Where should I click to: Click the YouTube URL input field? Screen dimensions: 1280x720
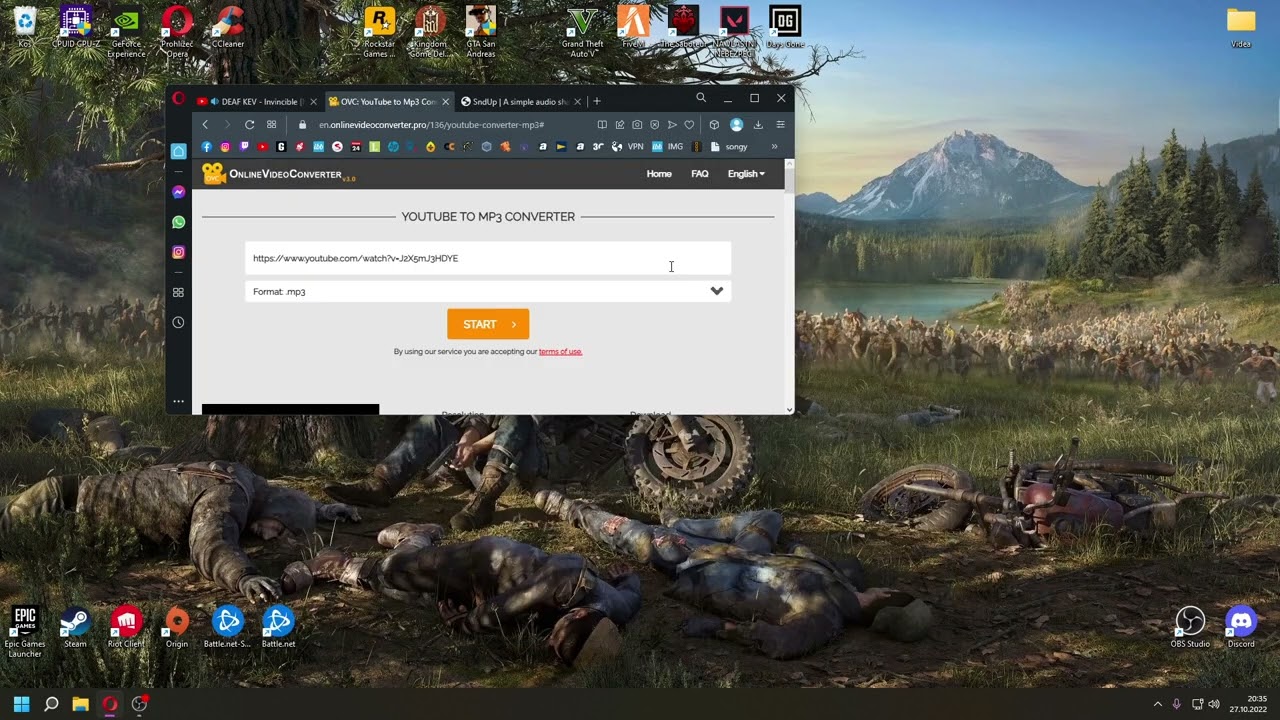[488, 258]
